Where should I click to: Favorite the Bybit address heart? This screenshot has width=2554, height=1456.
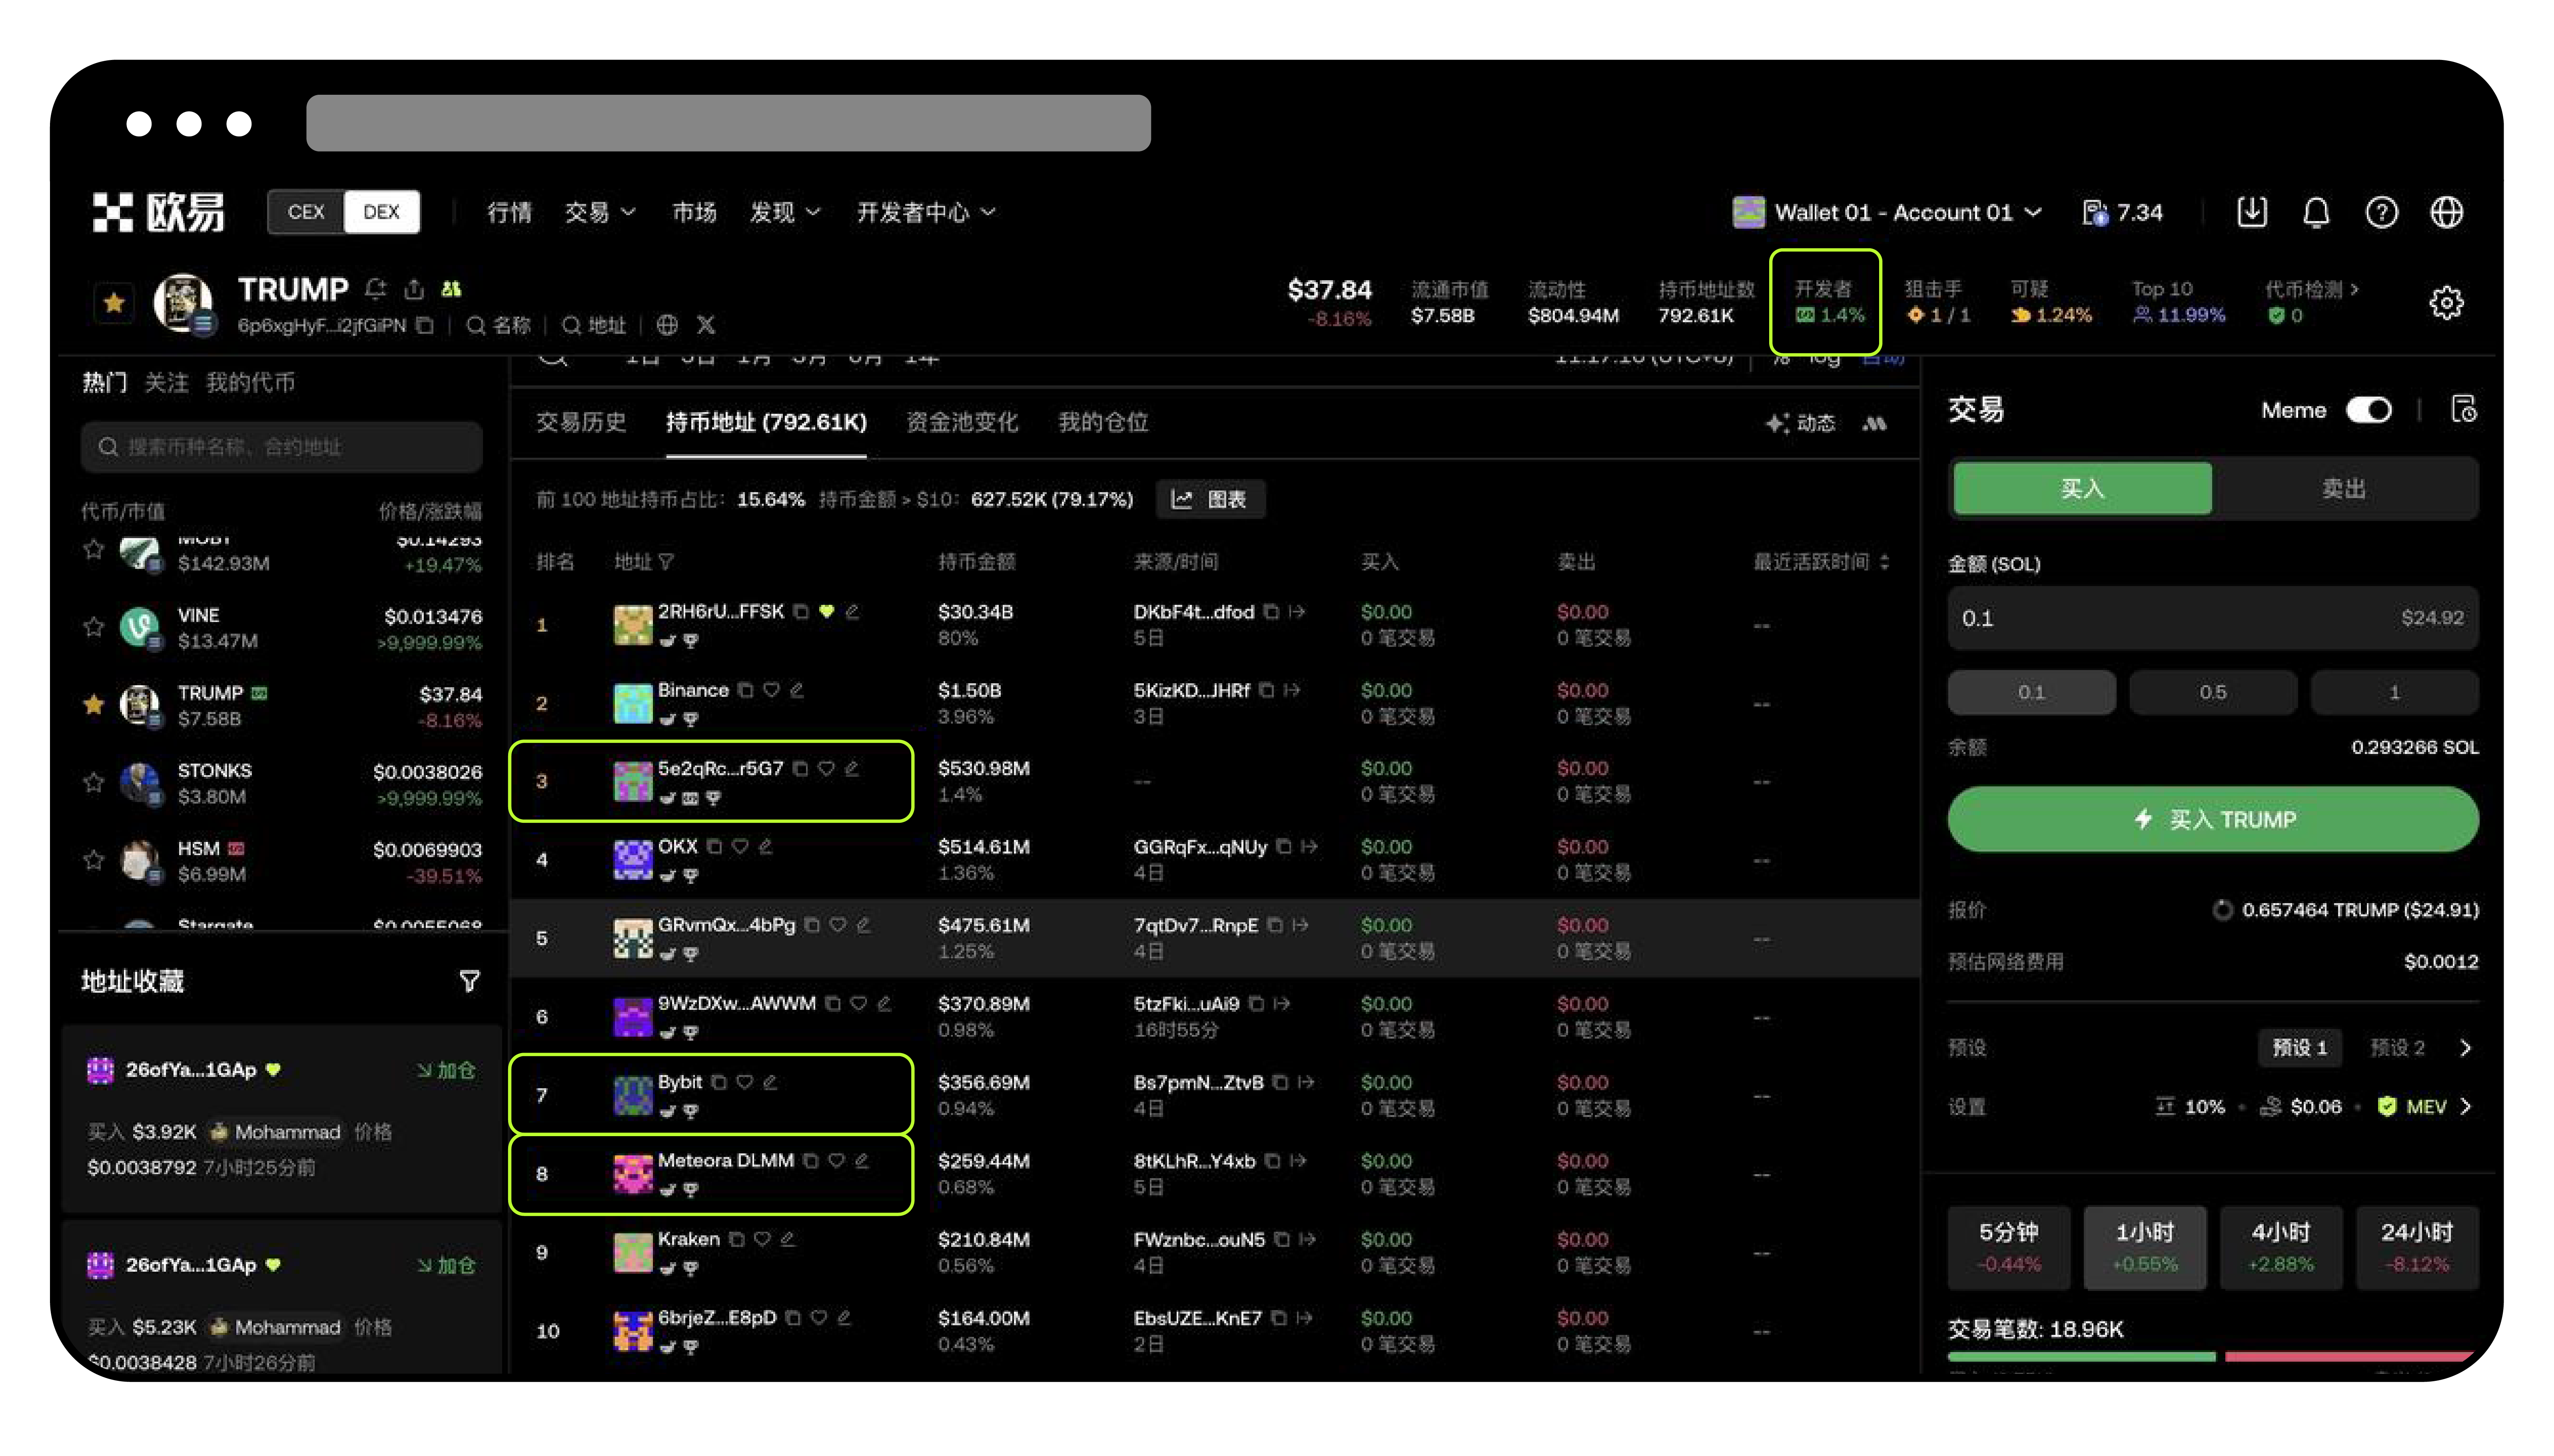click(744, 1082)
